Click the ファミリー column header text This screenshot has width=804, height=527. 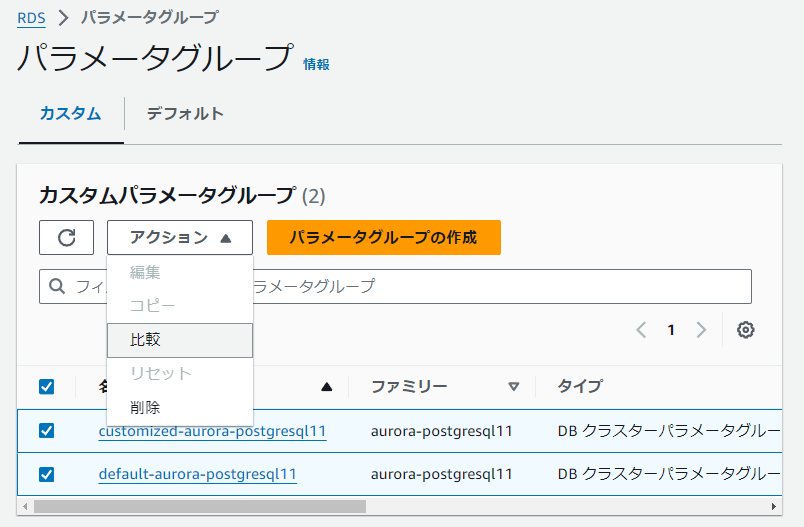click(409, 386)
